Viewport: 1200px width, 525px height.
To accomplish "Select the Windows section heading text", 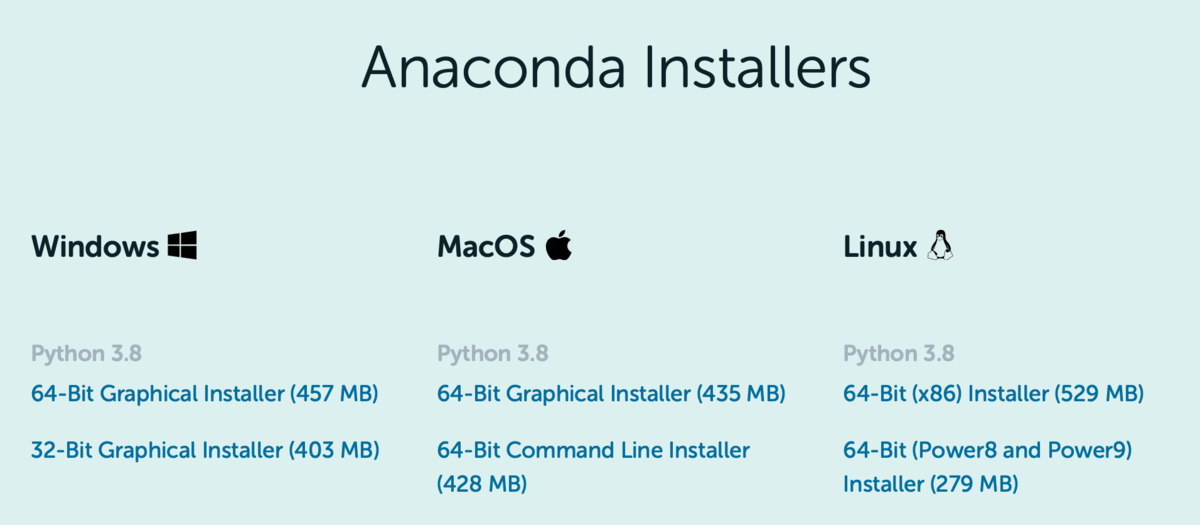I will (95, 246).
